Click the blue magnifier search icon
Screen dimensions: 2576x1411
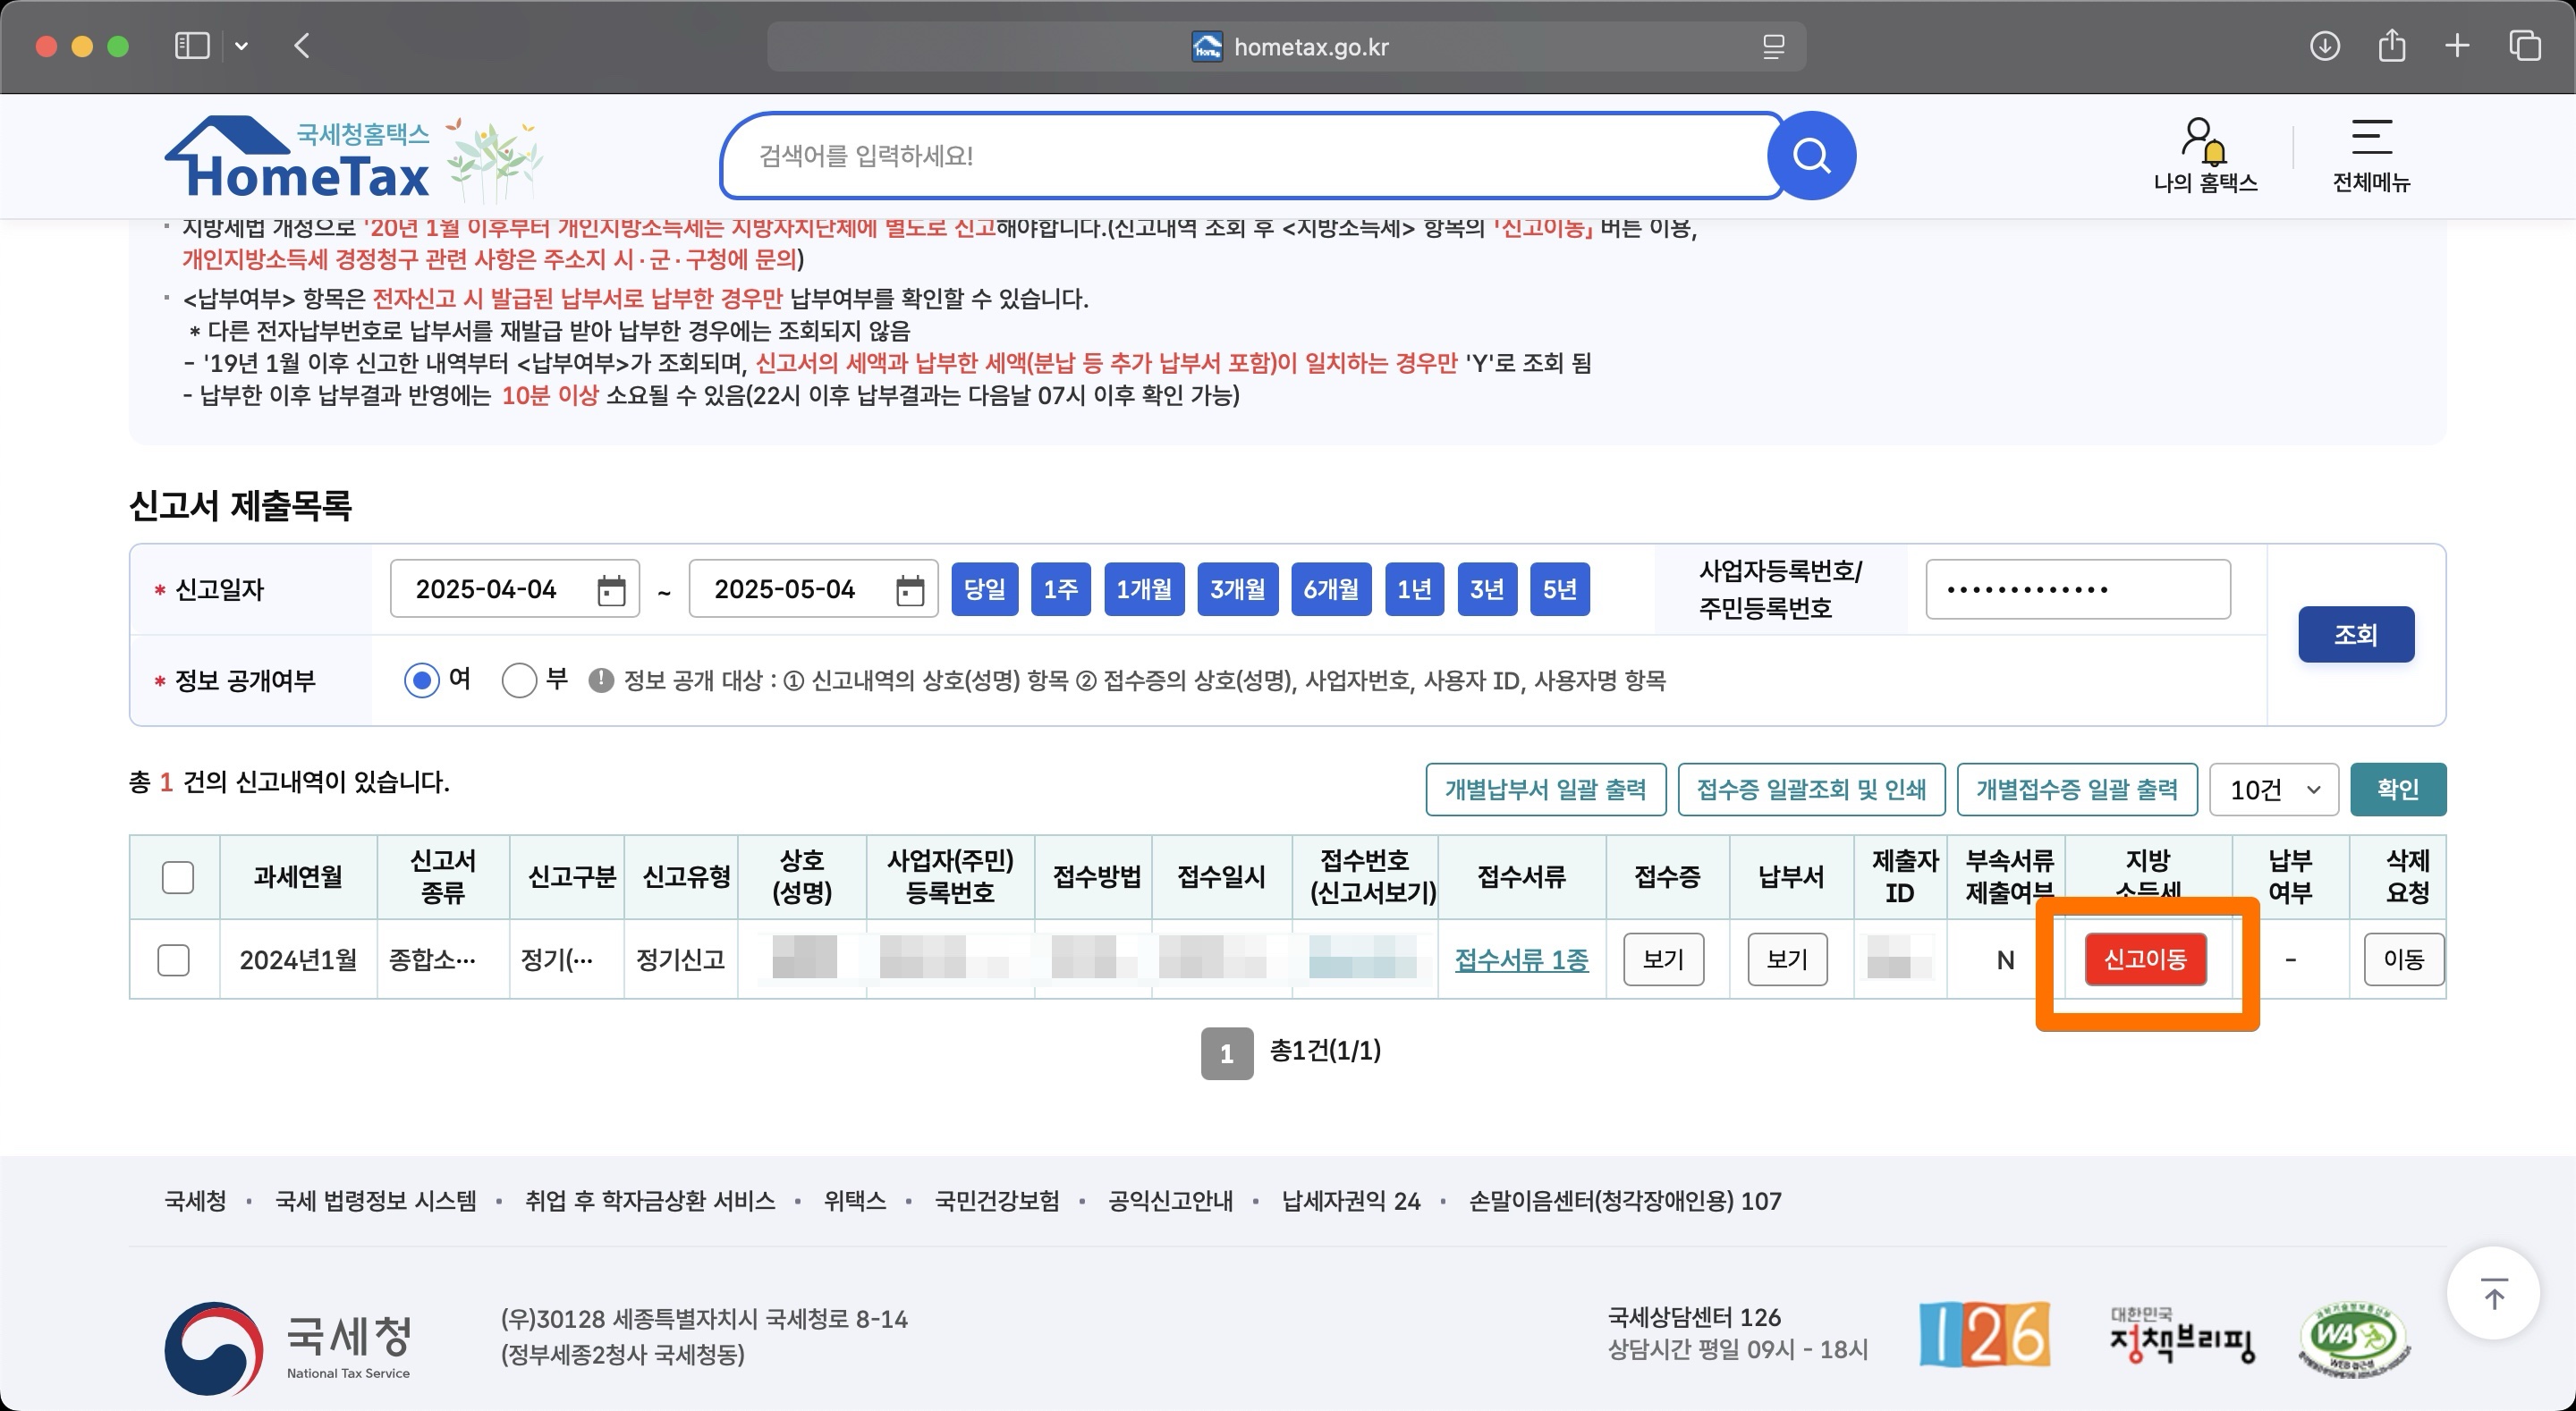coord(1811,156)
